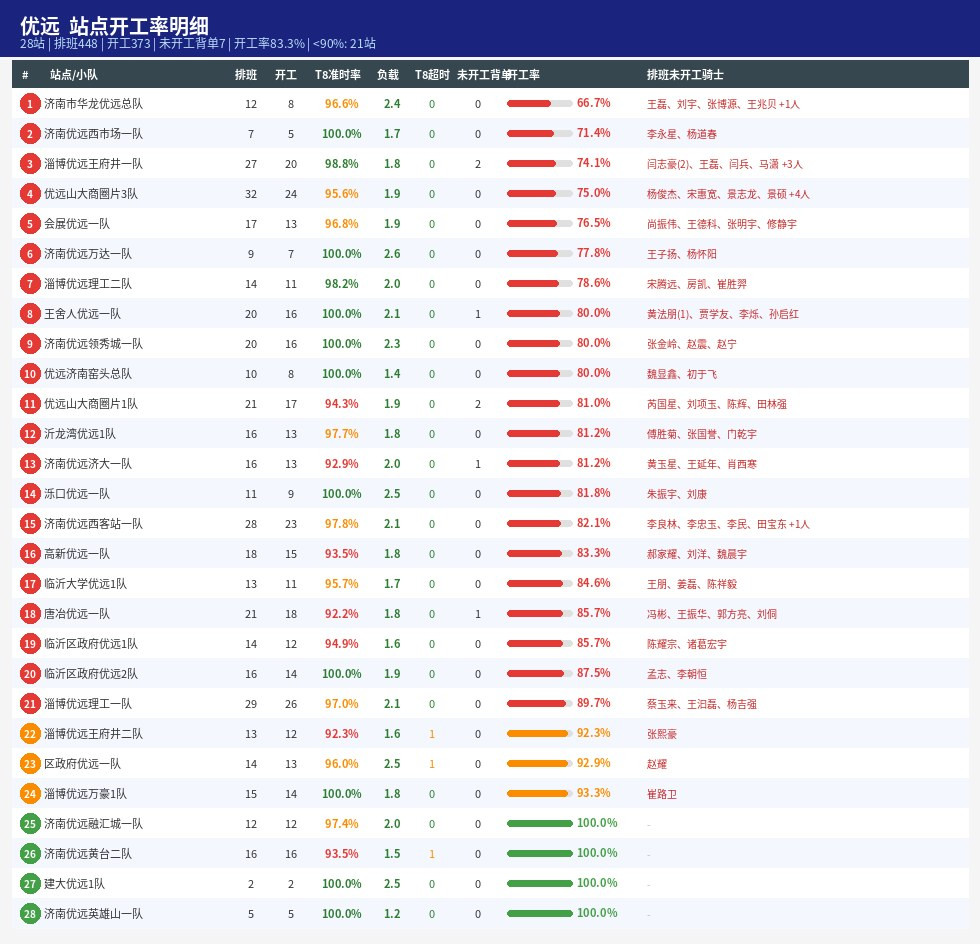Click the 89.7% rate of 淄博优远理工一队
The image size is (980, 944).
pos(593,703)
